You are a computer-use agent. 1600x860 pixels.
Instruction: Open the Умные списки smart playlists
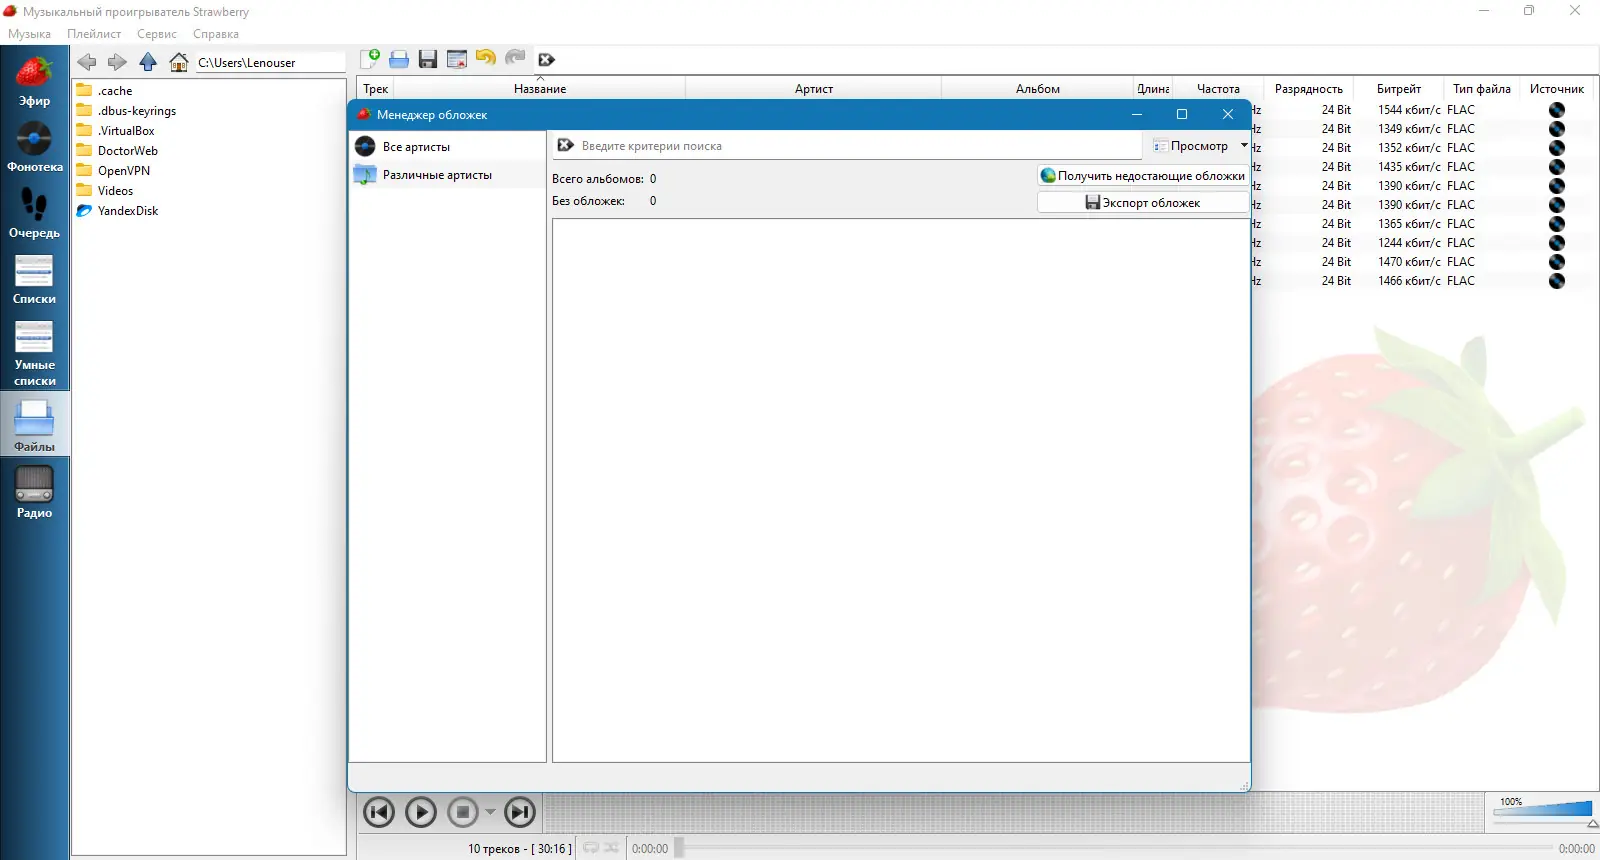click(34, 353)
